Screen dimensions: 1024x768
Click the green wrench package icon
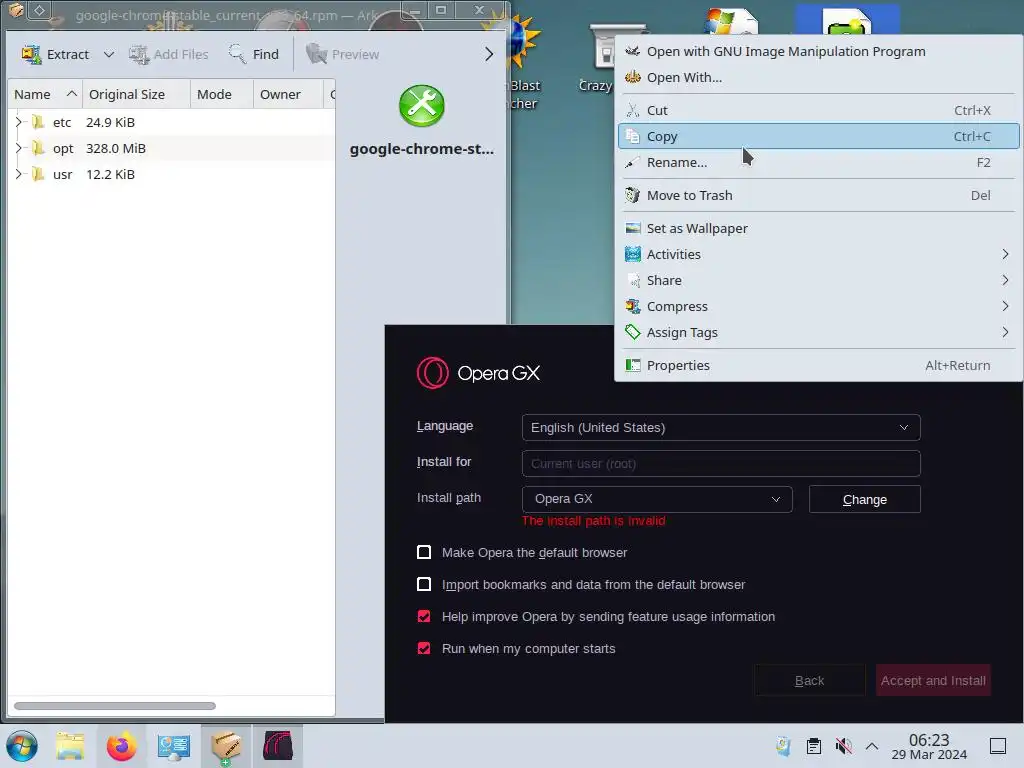(422, 106)
